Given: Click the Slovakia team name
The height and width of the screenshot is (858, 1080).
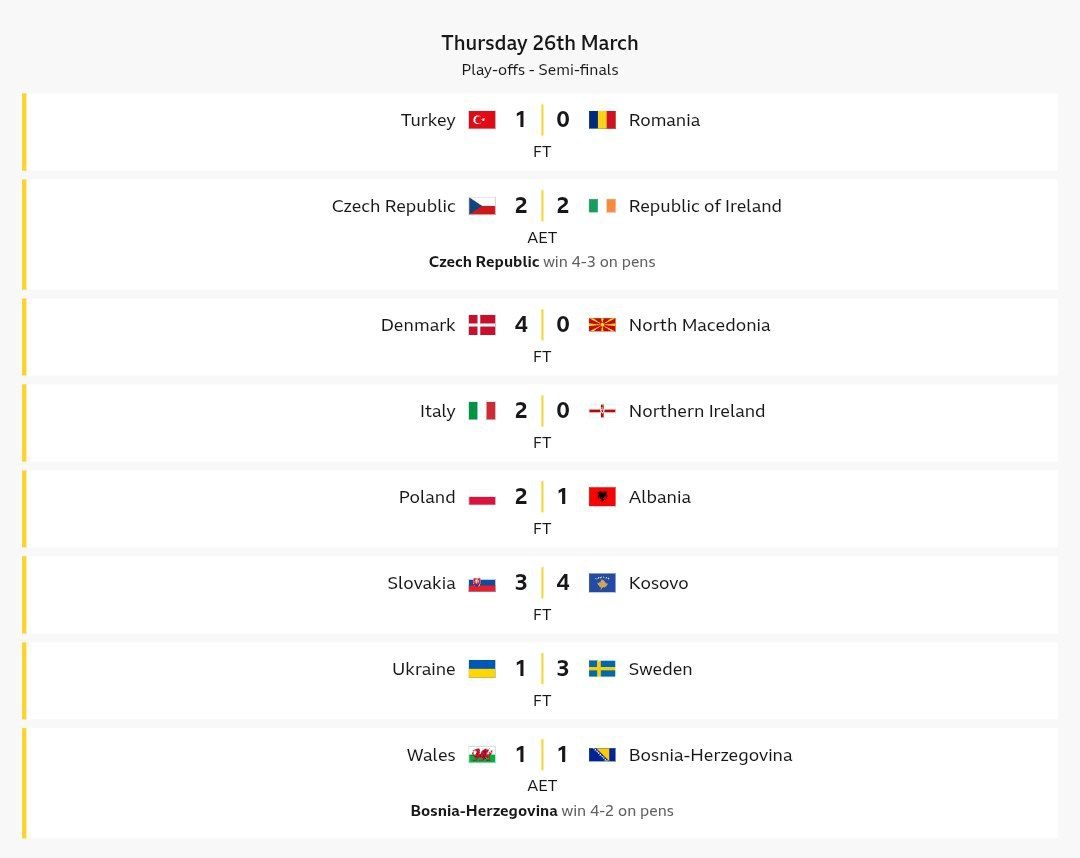Looking at the screenshot, I should click(421, 583).
